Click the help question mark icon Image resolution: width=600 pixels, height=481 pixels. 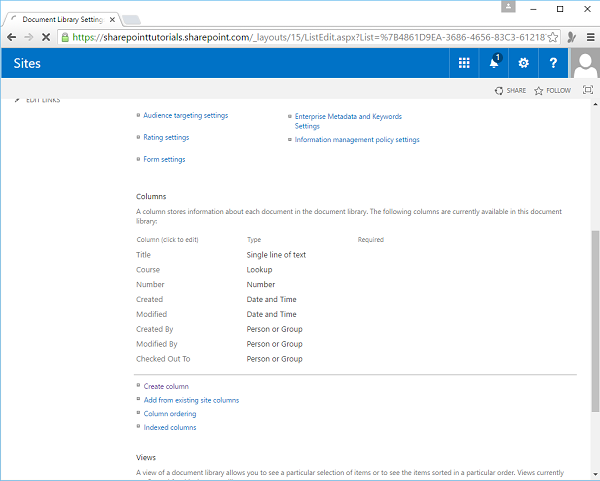click(x=553, y=63)
